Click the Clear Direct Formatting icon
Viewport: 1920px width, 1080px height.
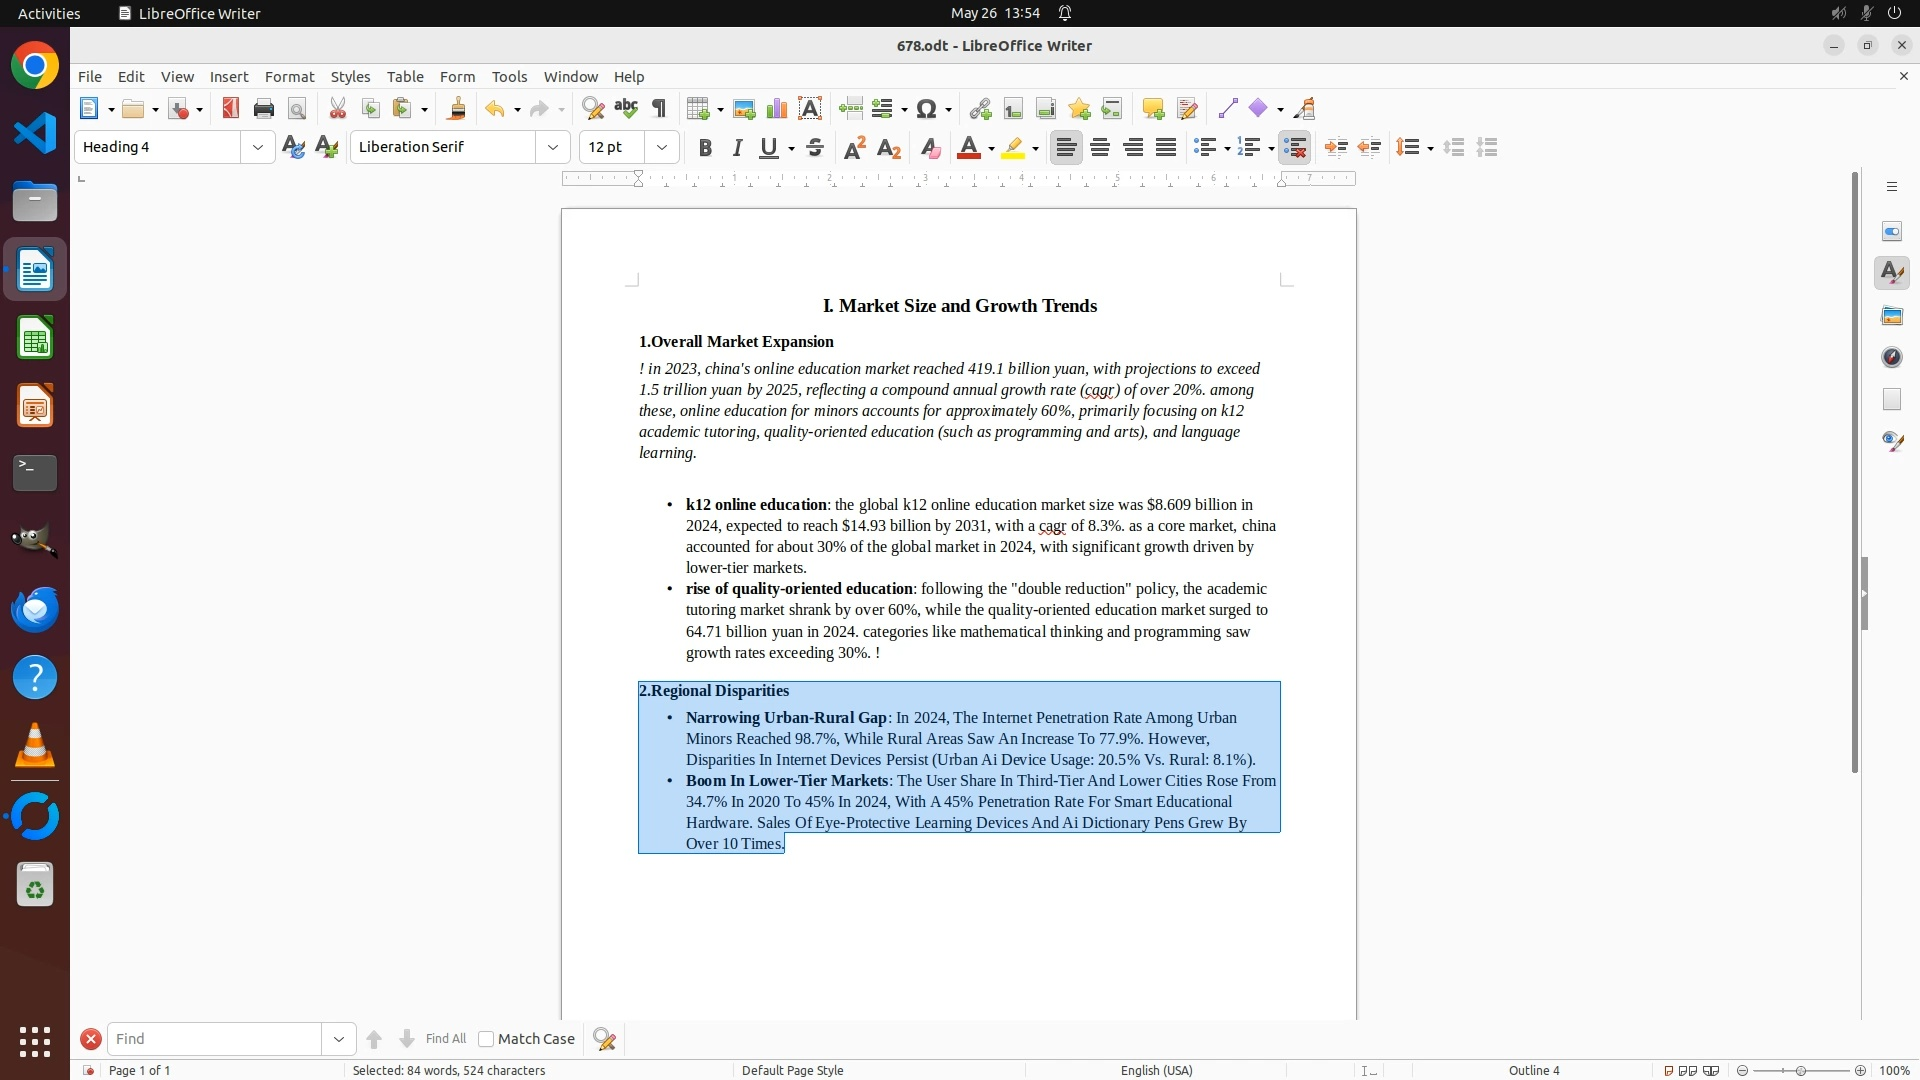930,148
